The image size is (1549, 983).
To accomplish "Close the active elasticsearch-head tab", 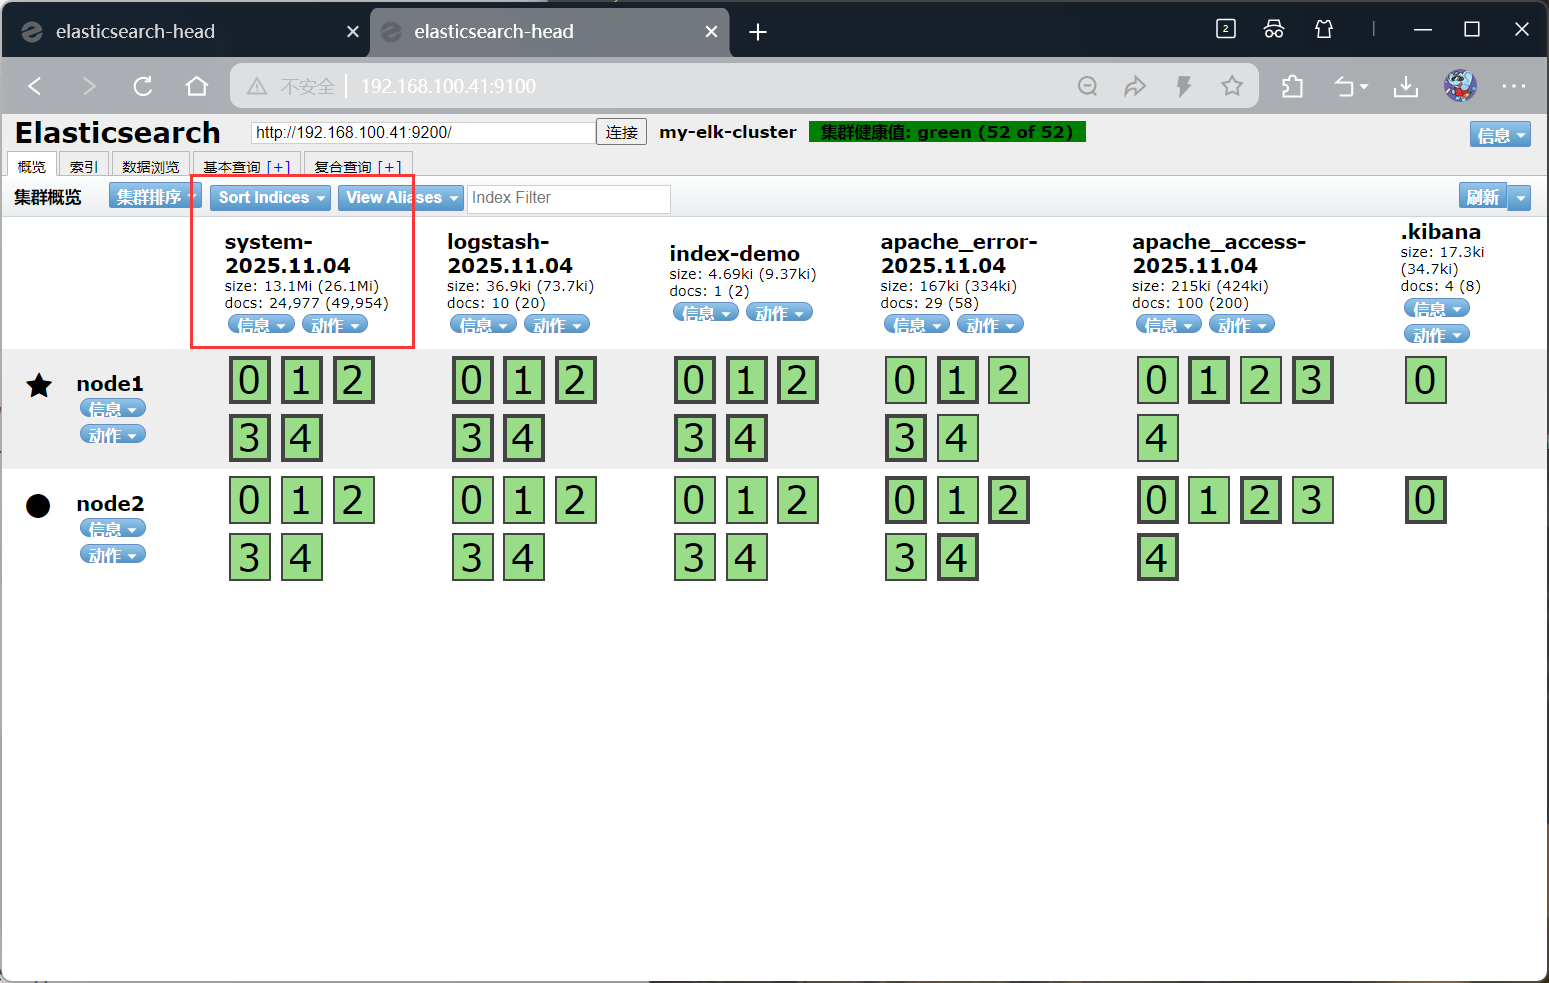I will point(711,32).
